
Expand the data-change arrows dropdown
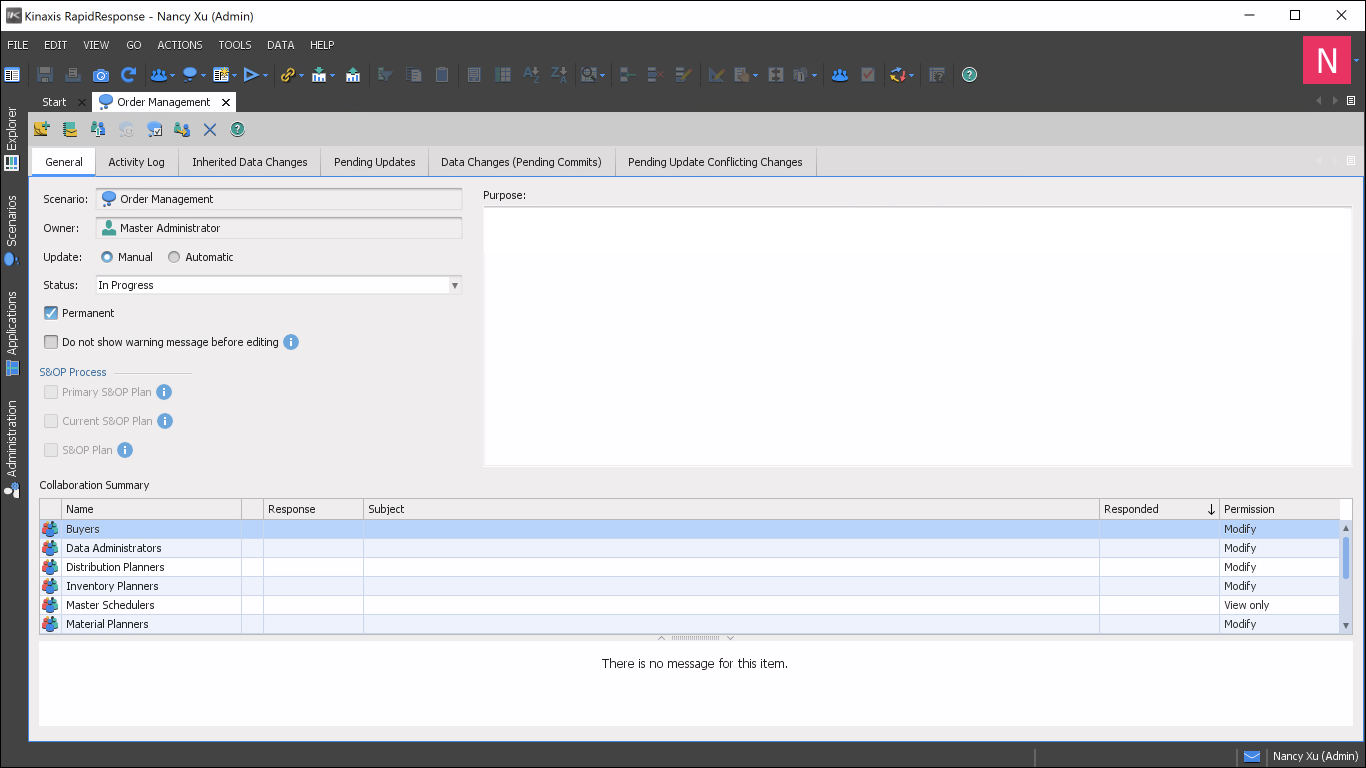click(911, 75)
